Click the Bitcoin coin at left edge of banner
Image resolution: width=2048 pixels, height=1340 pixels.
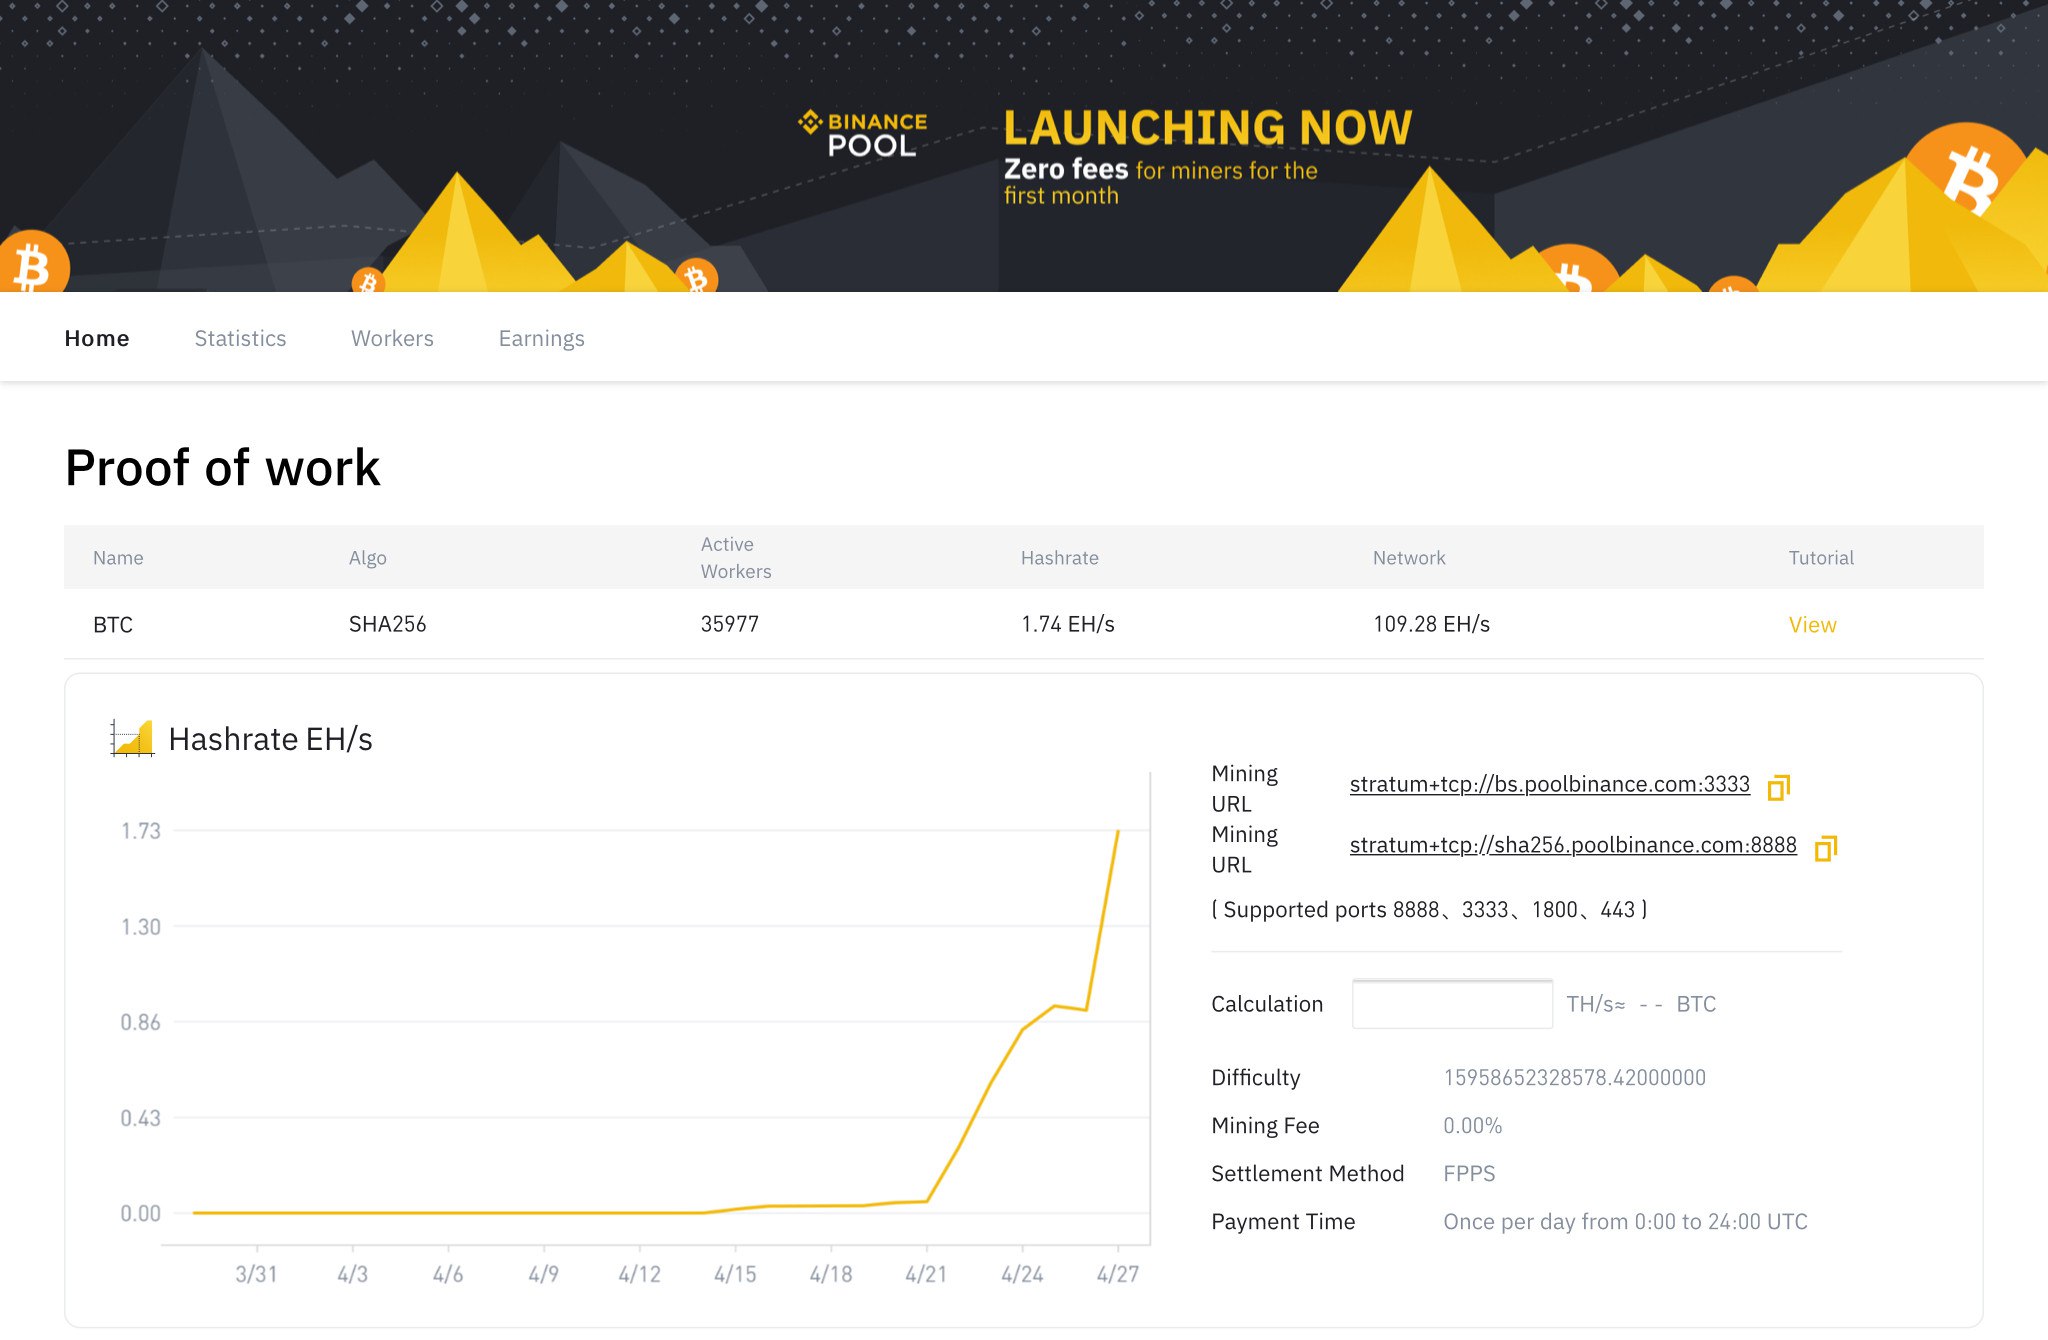click(x=32, y=265)
